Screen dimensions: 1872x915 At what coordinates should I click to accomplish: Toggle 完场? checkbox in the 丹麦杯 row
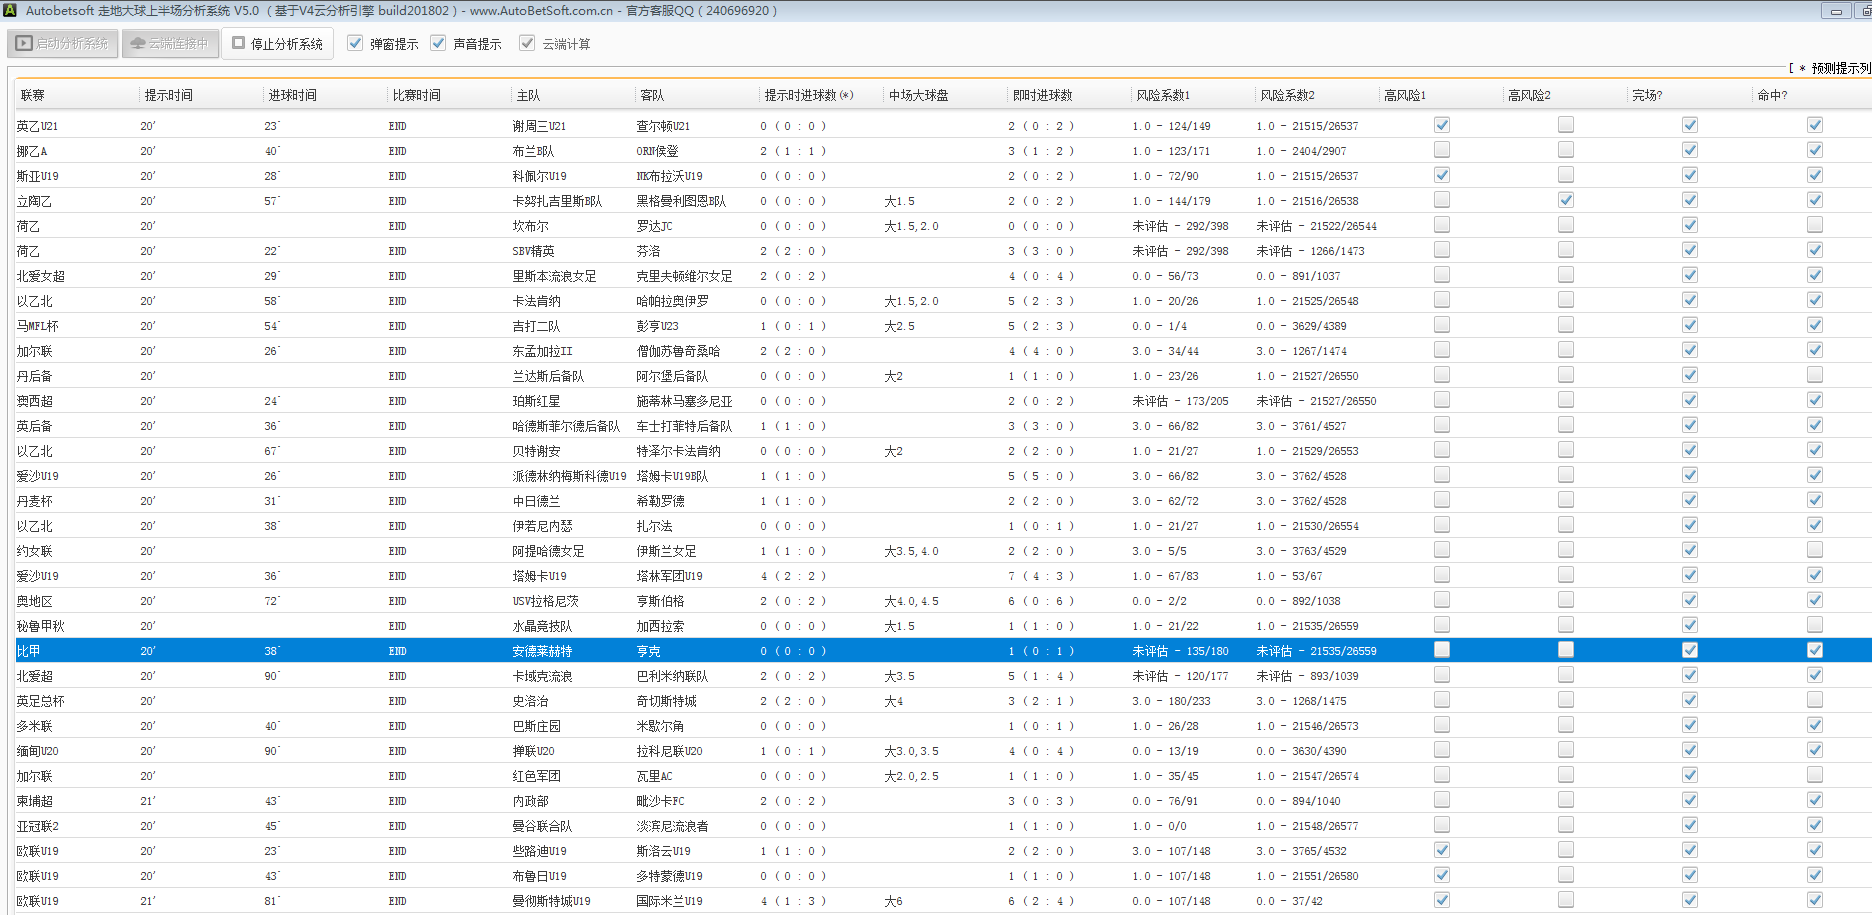[x=1690, y=500]
